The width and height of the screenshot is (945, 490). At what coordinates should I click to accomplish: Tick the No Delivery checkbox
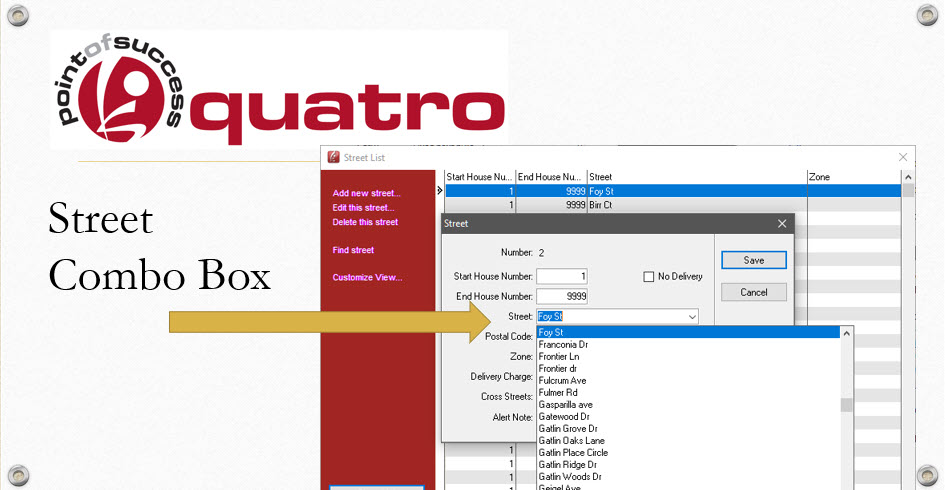[x=648, y=277]
